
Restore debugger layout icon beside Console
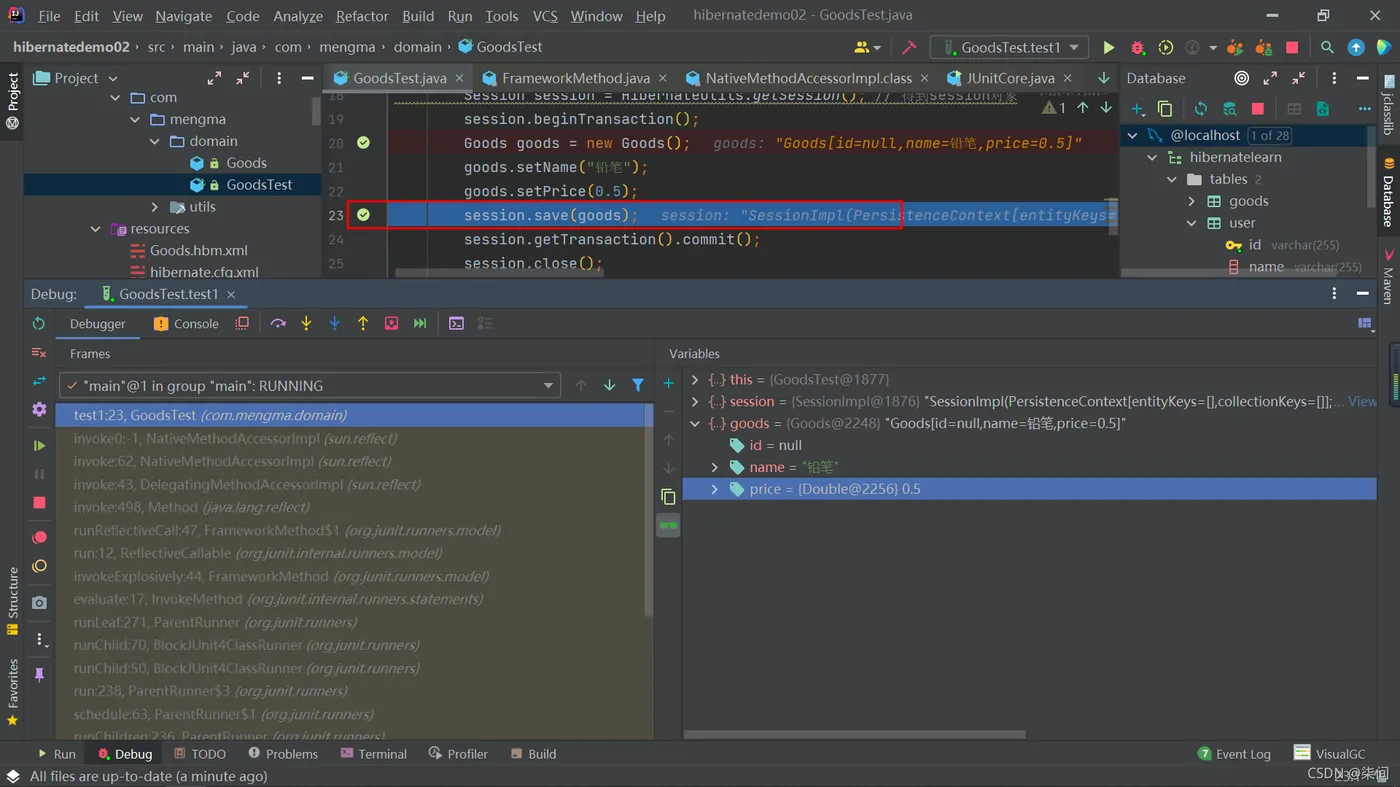click(x=242, y=324)
